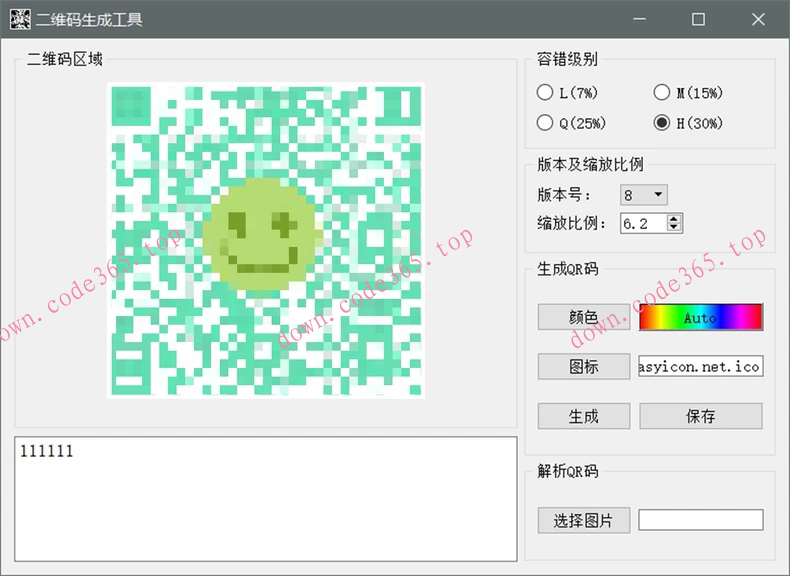Viewport: 790px width, 576px height.
Task: Click the 图标 button
Action: [x=584, y=366]
